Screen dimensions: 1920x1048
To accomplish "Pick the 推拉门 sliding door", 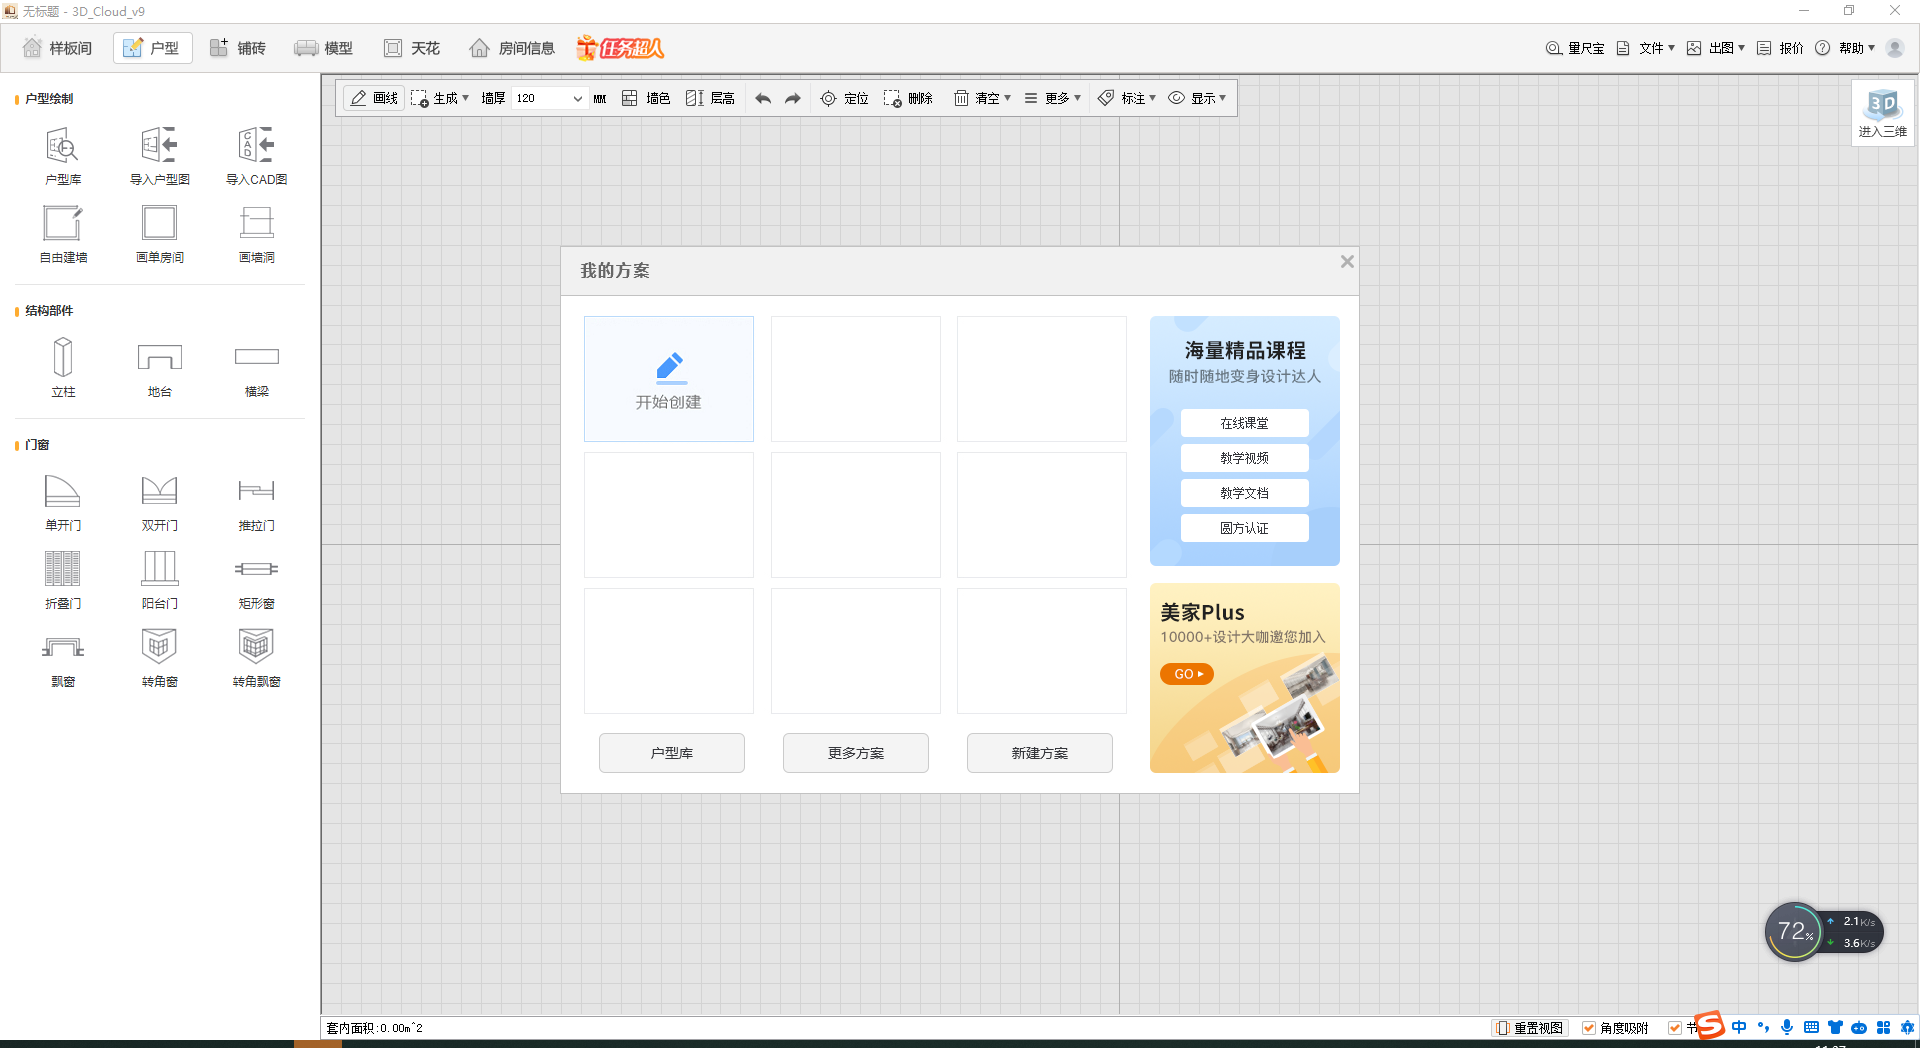I will 257,502.
